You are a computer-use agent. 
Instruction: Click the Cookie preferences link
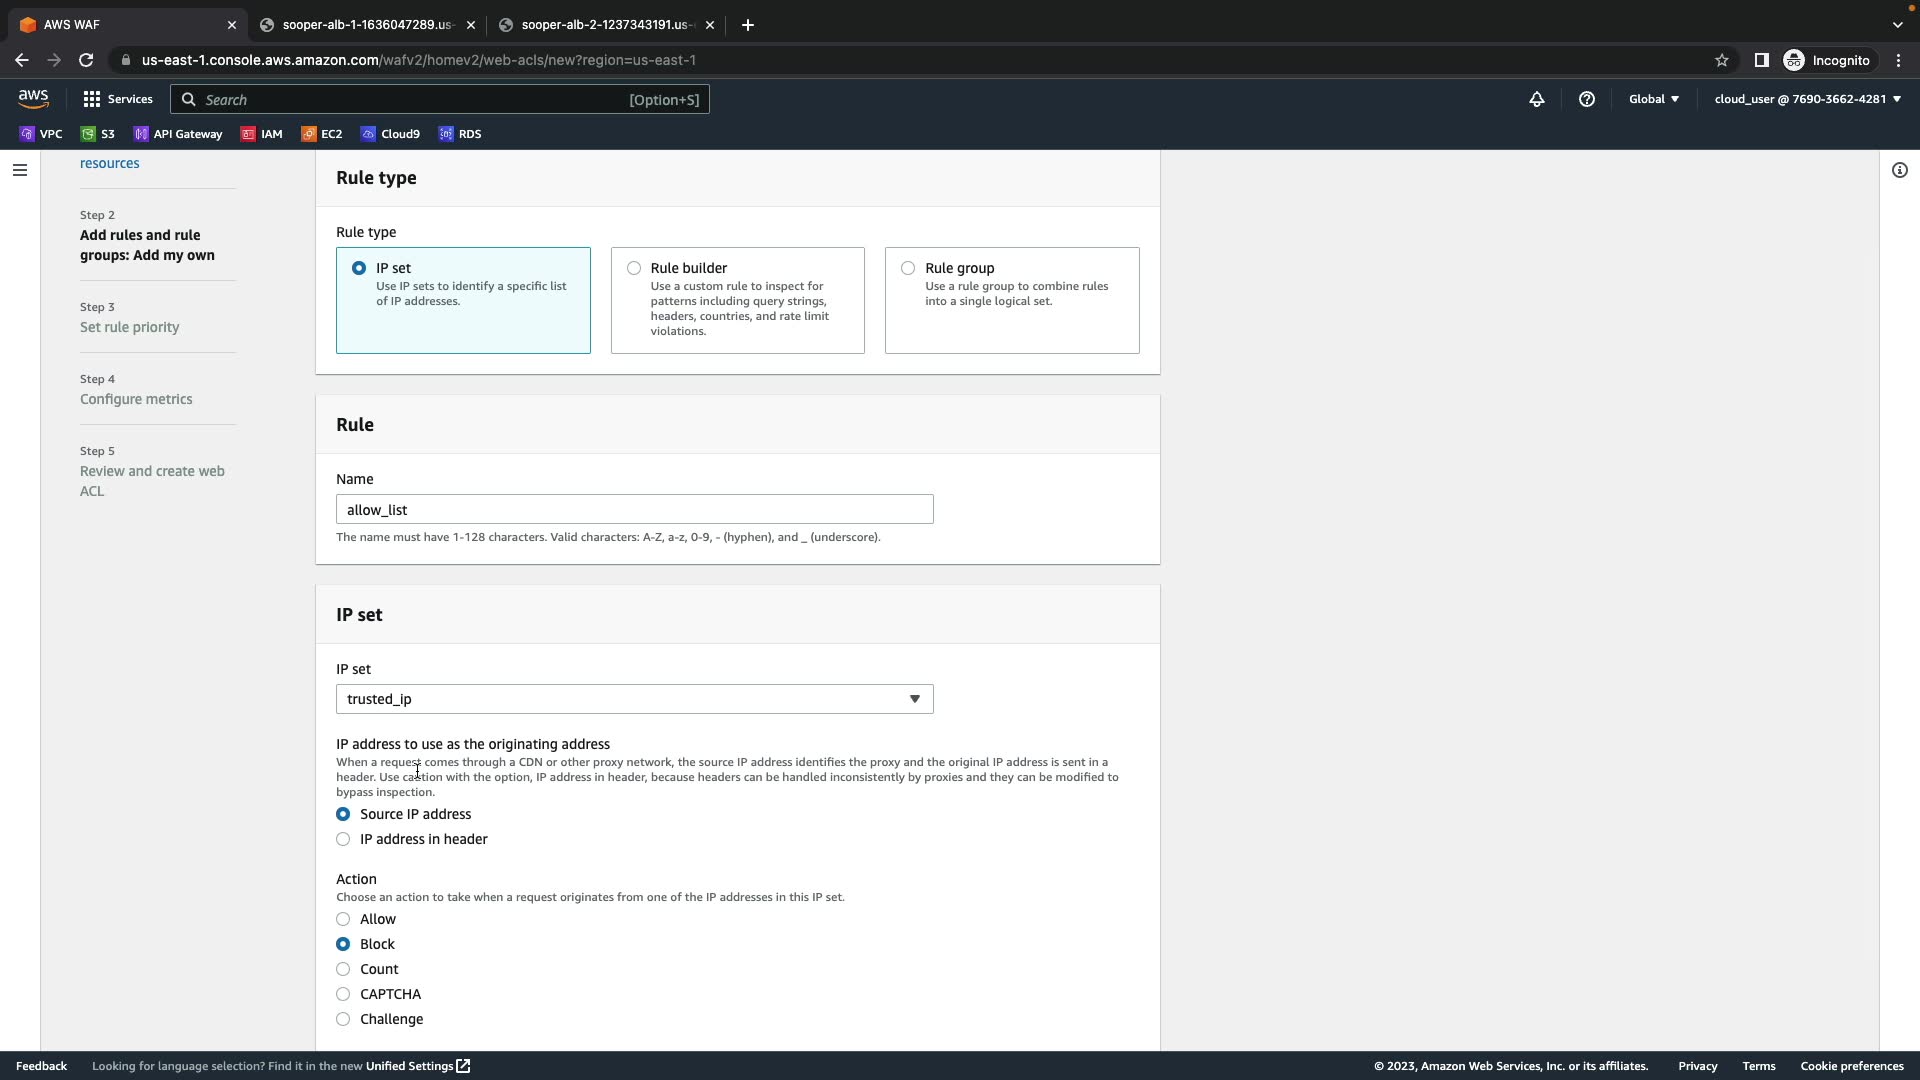click(x=1851, y=1066)
